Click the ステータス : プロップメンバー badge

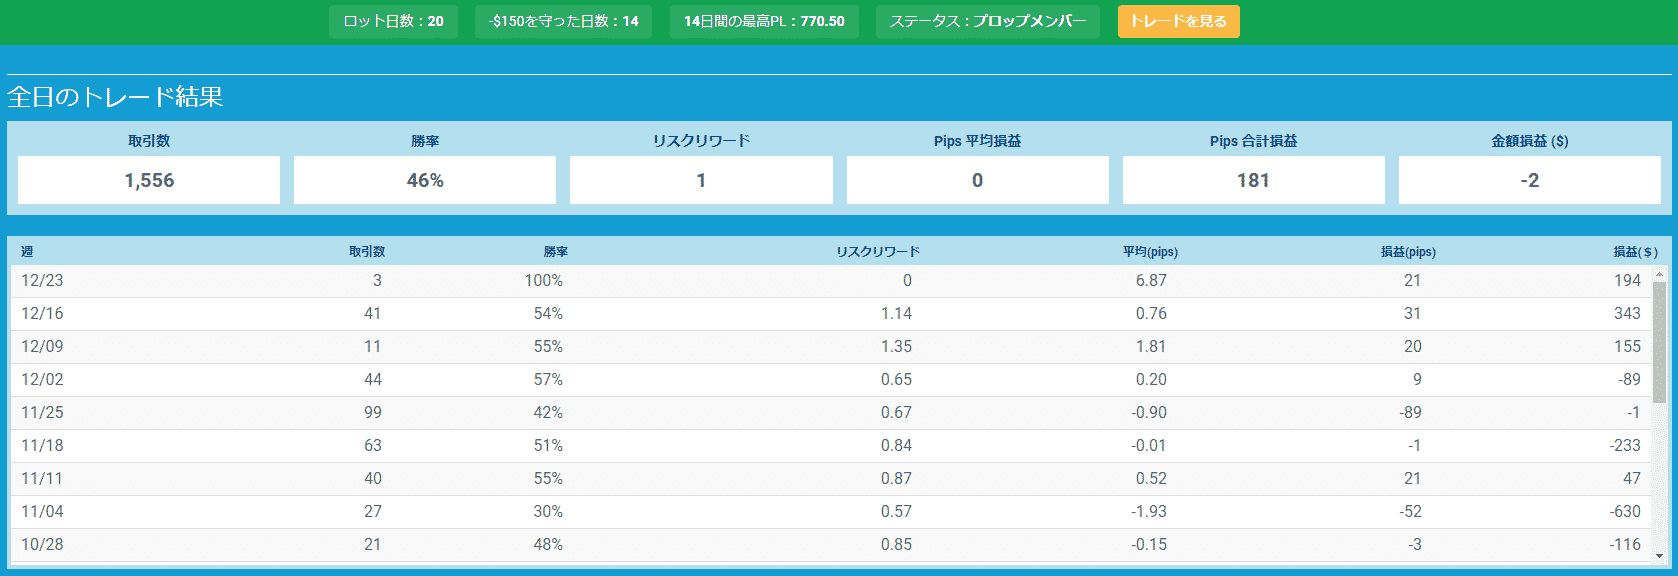[988, 21]
